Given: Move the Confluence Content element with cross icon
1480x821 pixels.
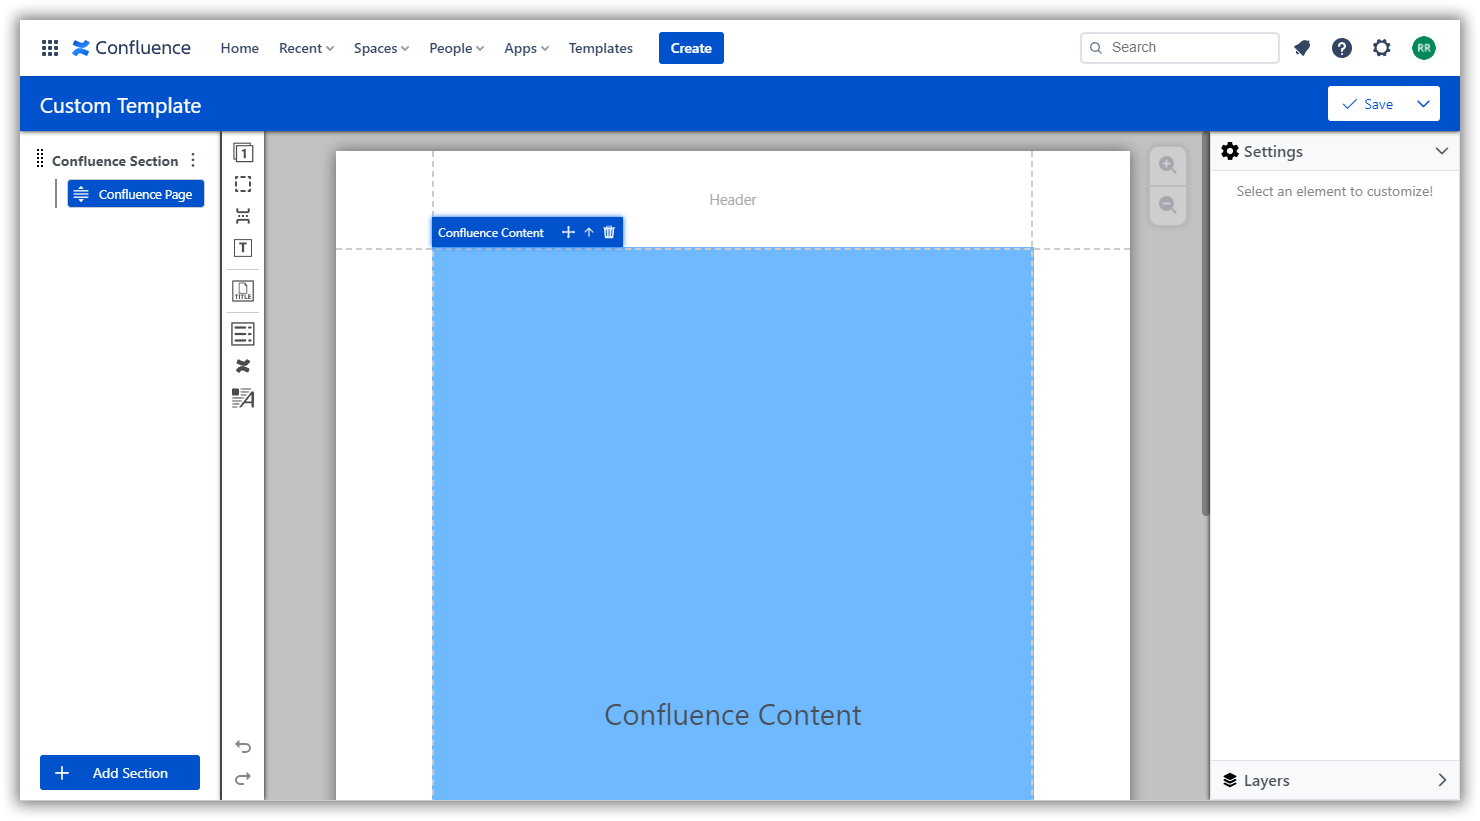Looking at the screenshot, I should click(568, 232).
